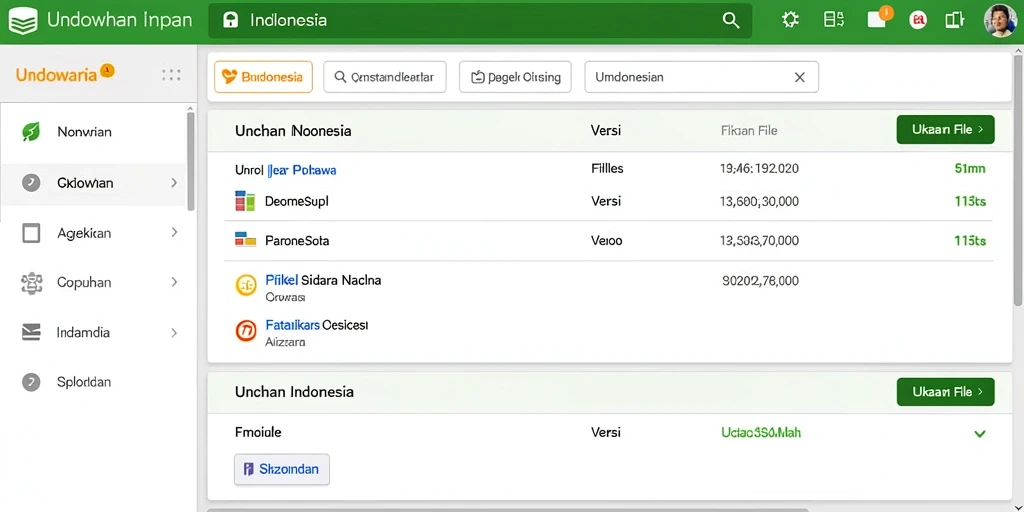Click the red circle icon for Fatarikars
Screen dimensions: 1024x512
pos(246,331)
